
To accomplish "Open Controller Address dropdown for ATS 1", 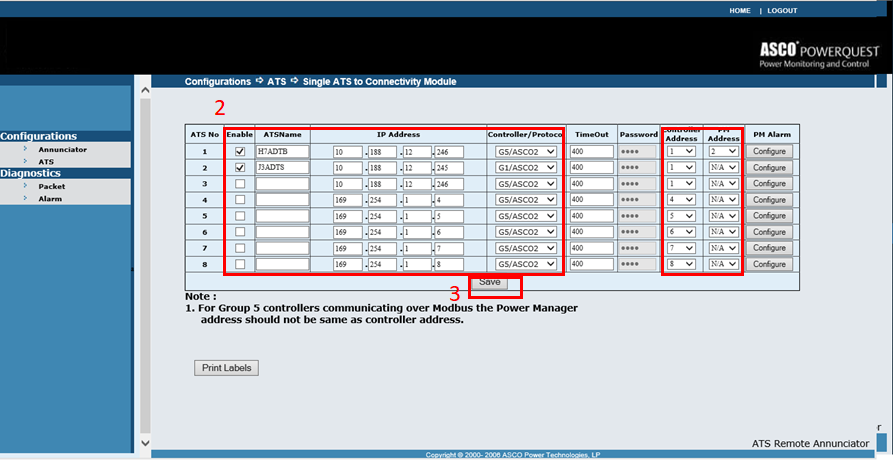I will point(682,152).
